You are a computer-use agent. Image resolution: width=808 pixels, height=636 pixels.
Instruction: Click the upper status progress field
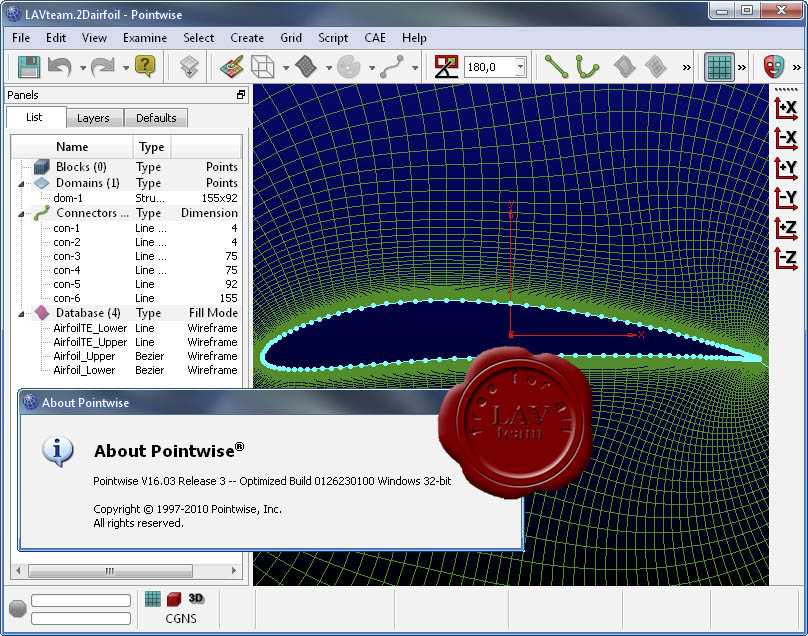pos(81,600)
